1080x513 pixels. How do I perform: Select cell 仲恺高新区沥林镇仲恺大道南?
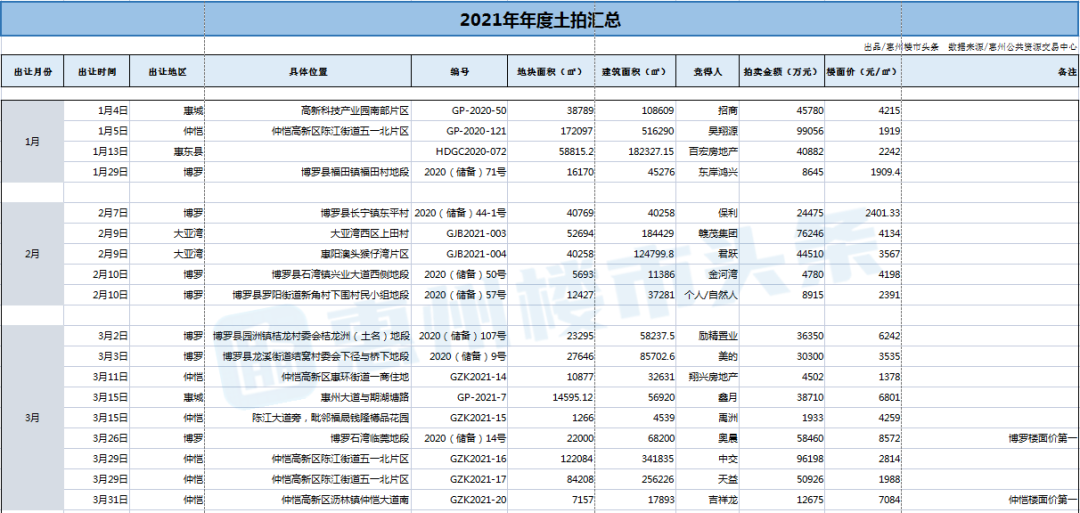309,500
